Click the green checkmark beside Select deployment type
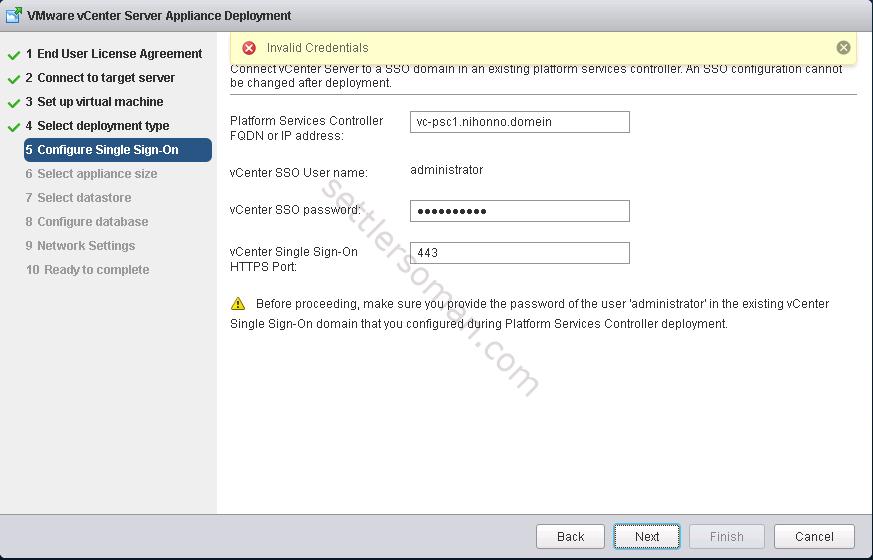 [14, 127]
